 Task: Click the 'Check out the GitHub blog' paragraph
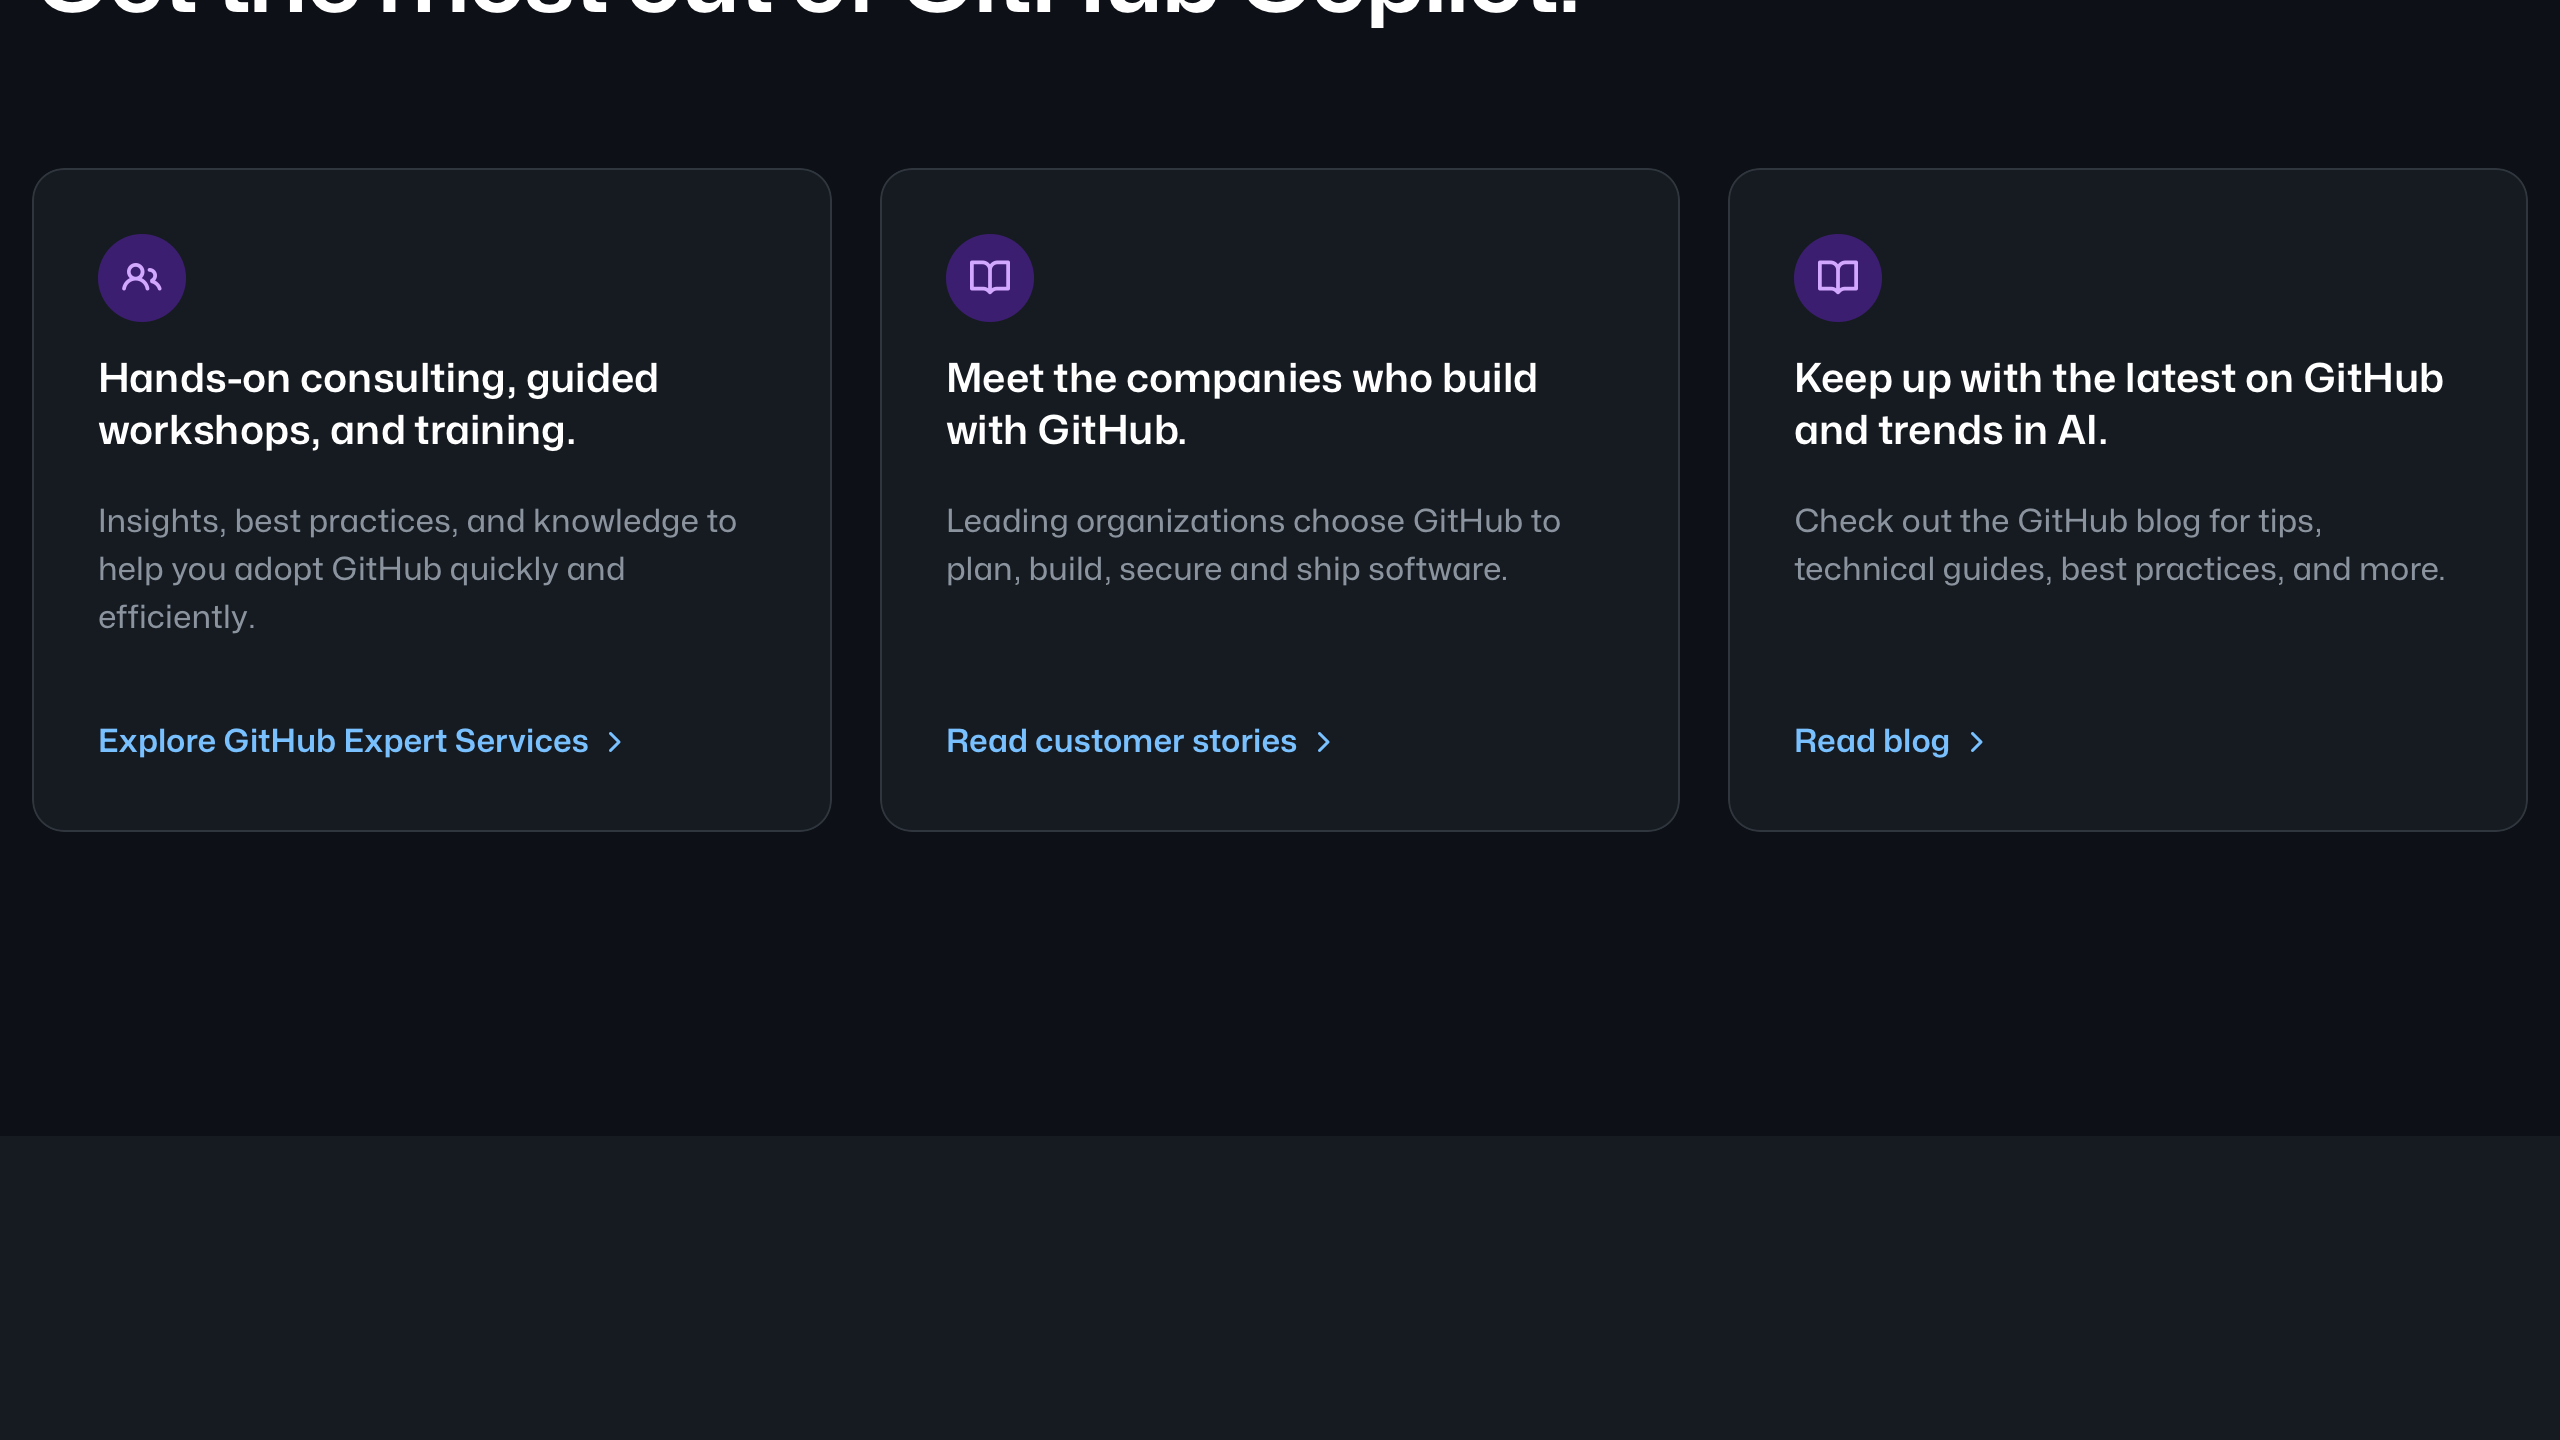click(2120, 545)
